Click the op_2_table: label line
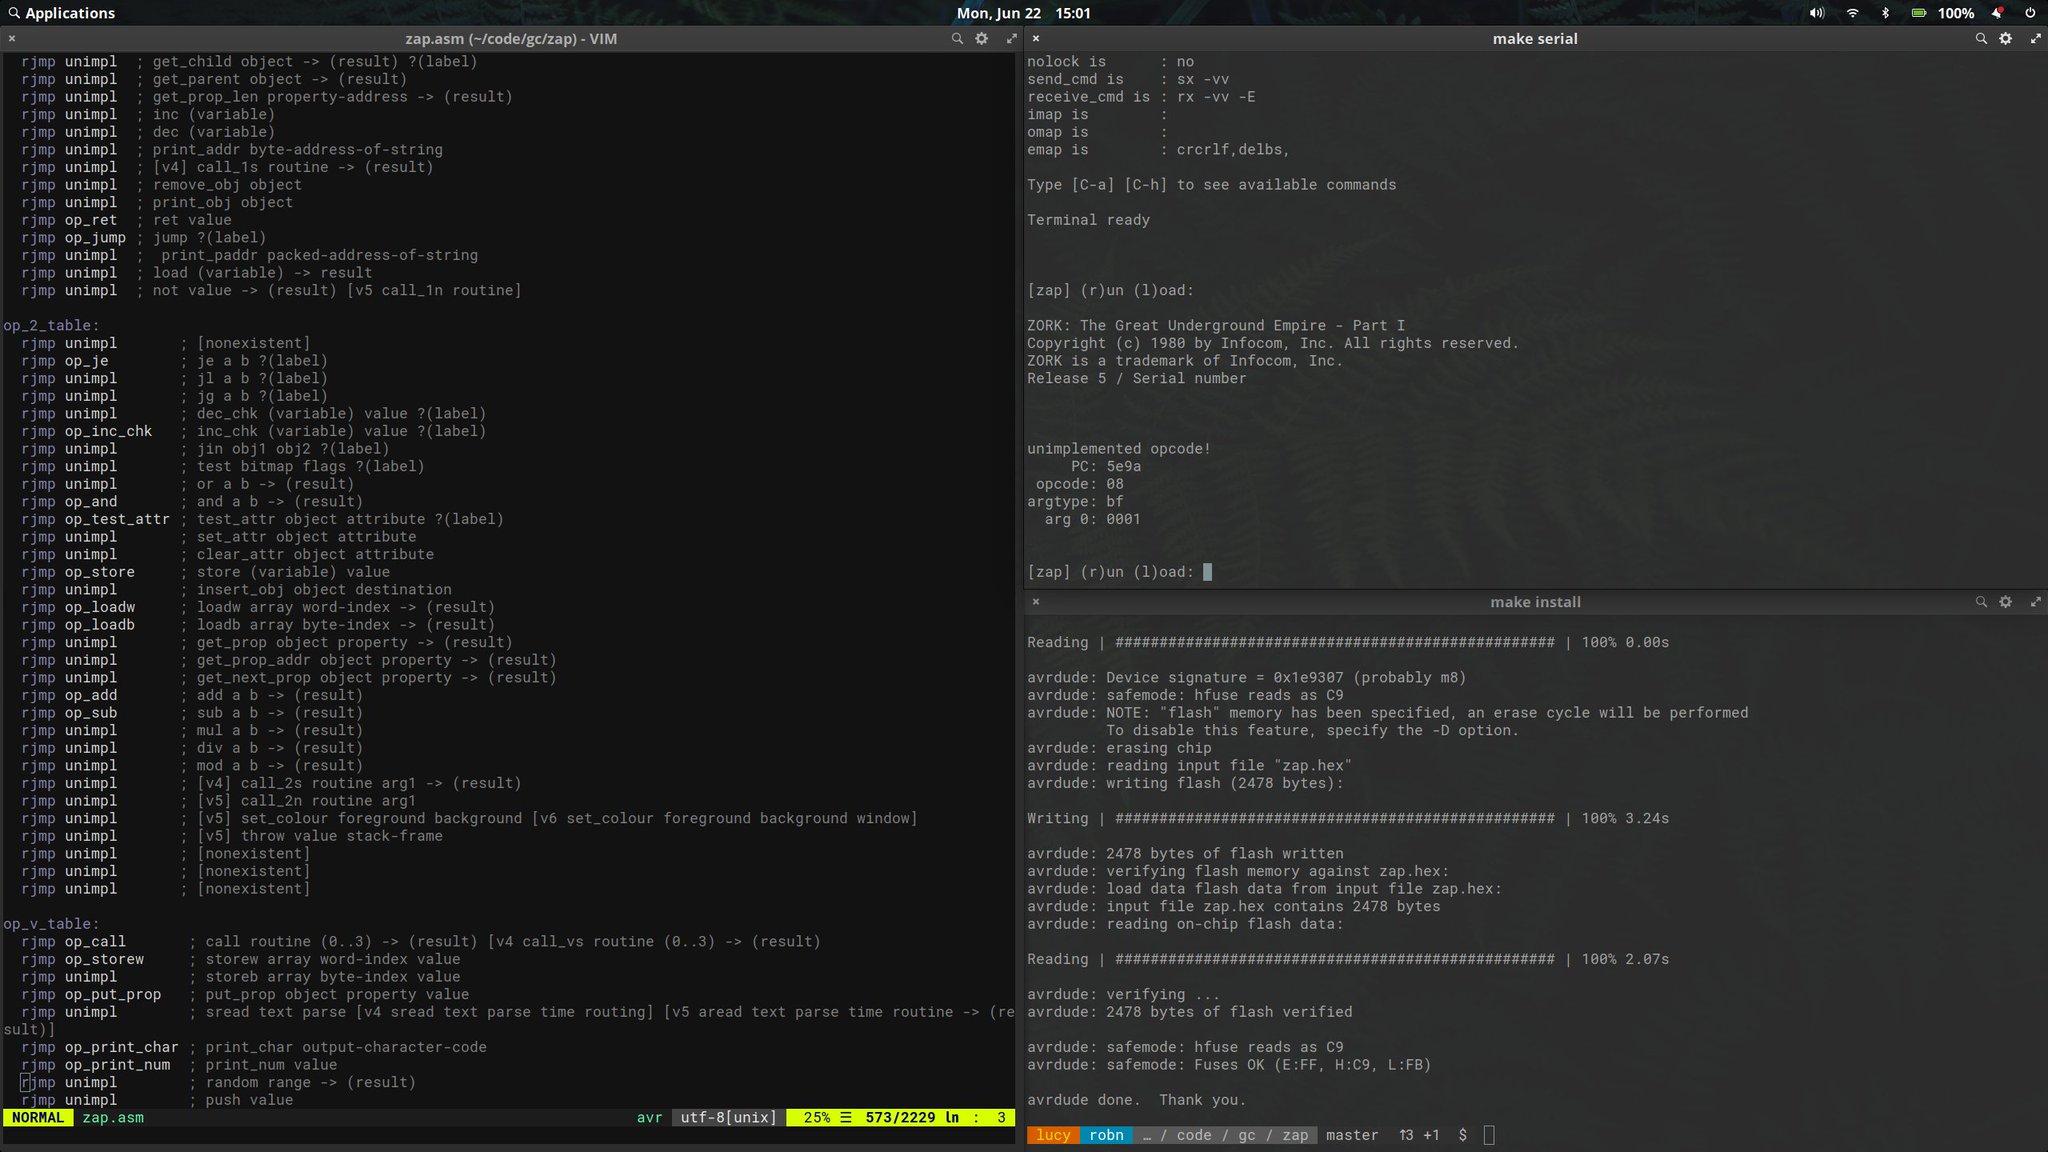Viewport: 2048px width, 1152px height. click(51, 326)
